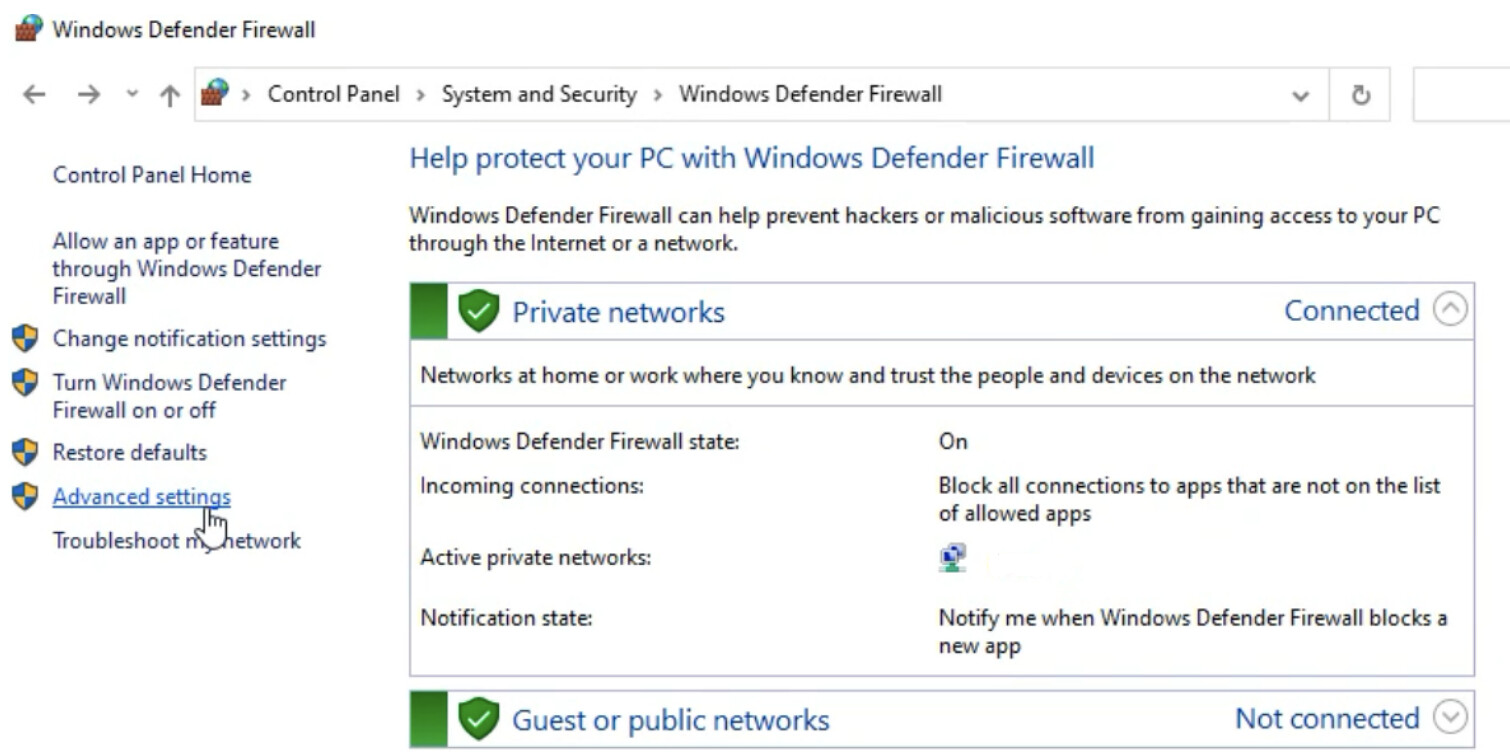Refresh the current Control Panel page
1510x752 pixels.
tap(1360, 95)
